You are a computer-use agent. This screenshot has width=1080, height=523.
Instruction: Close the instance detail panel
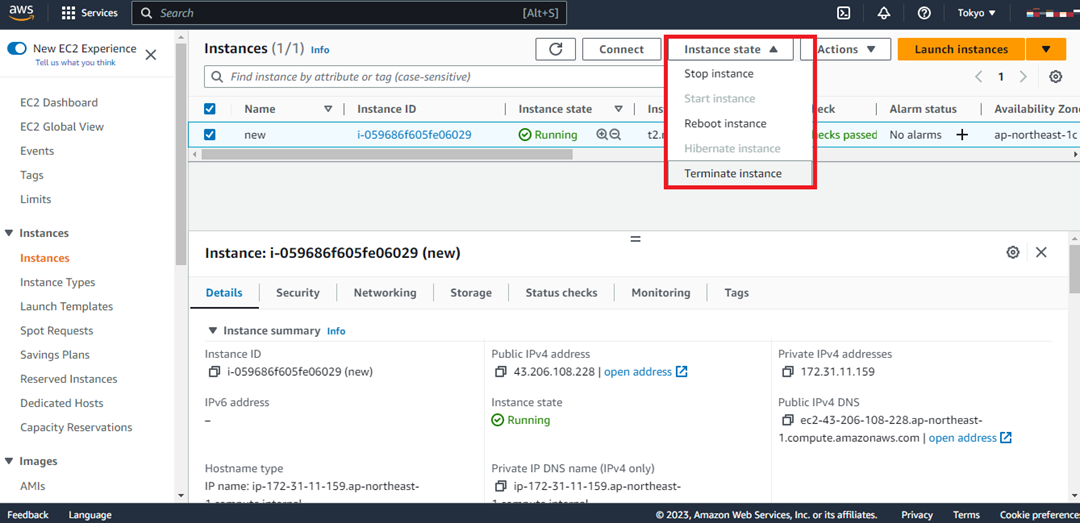point(1041,252)
